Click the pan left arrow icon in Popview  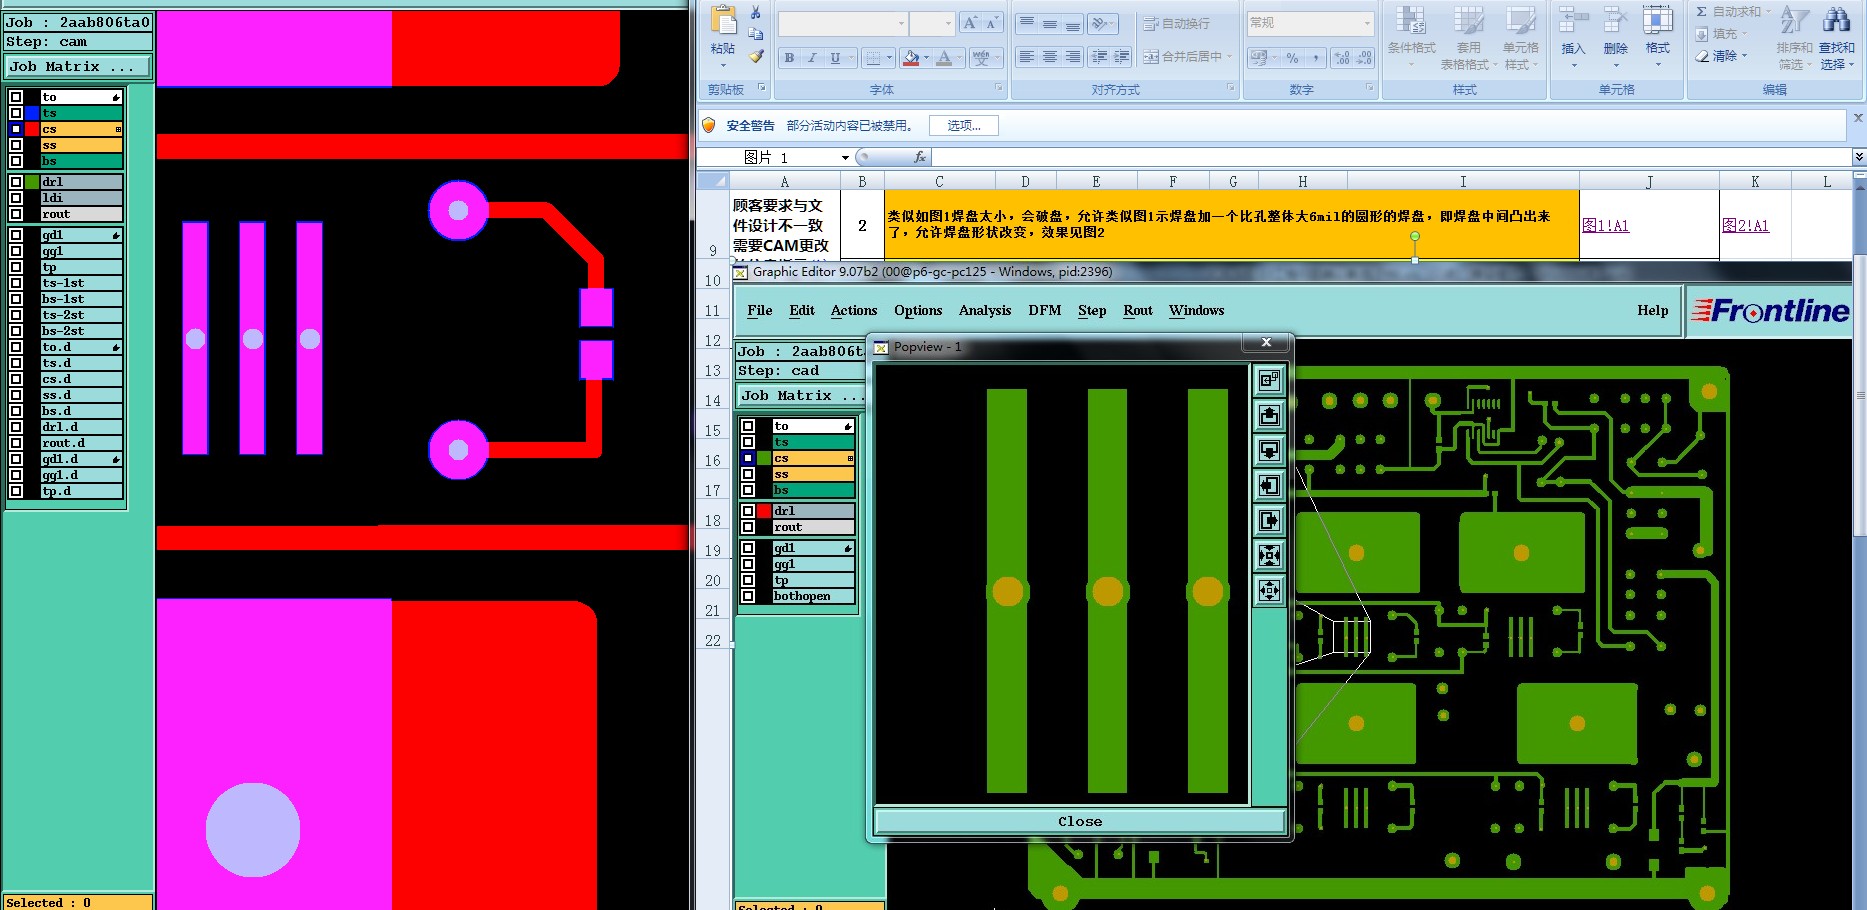[1269, 485]
